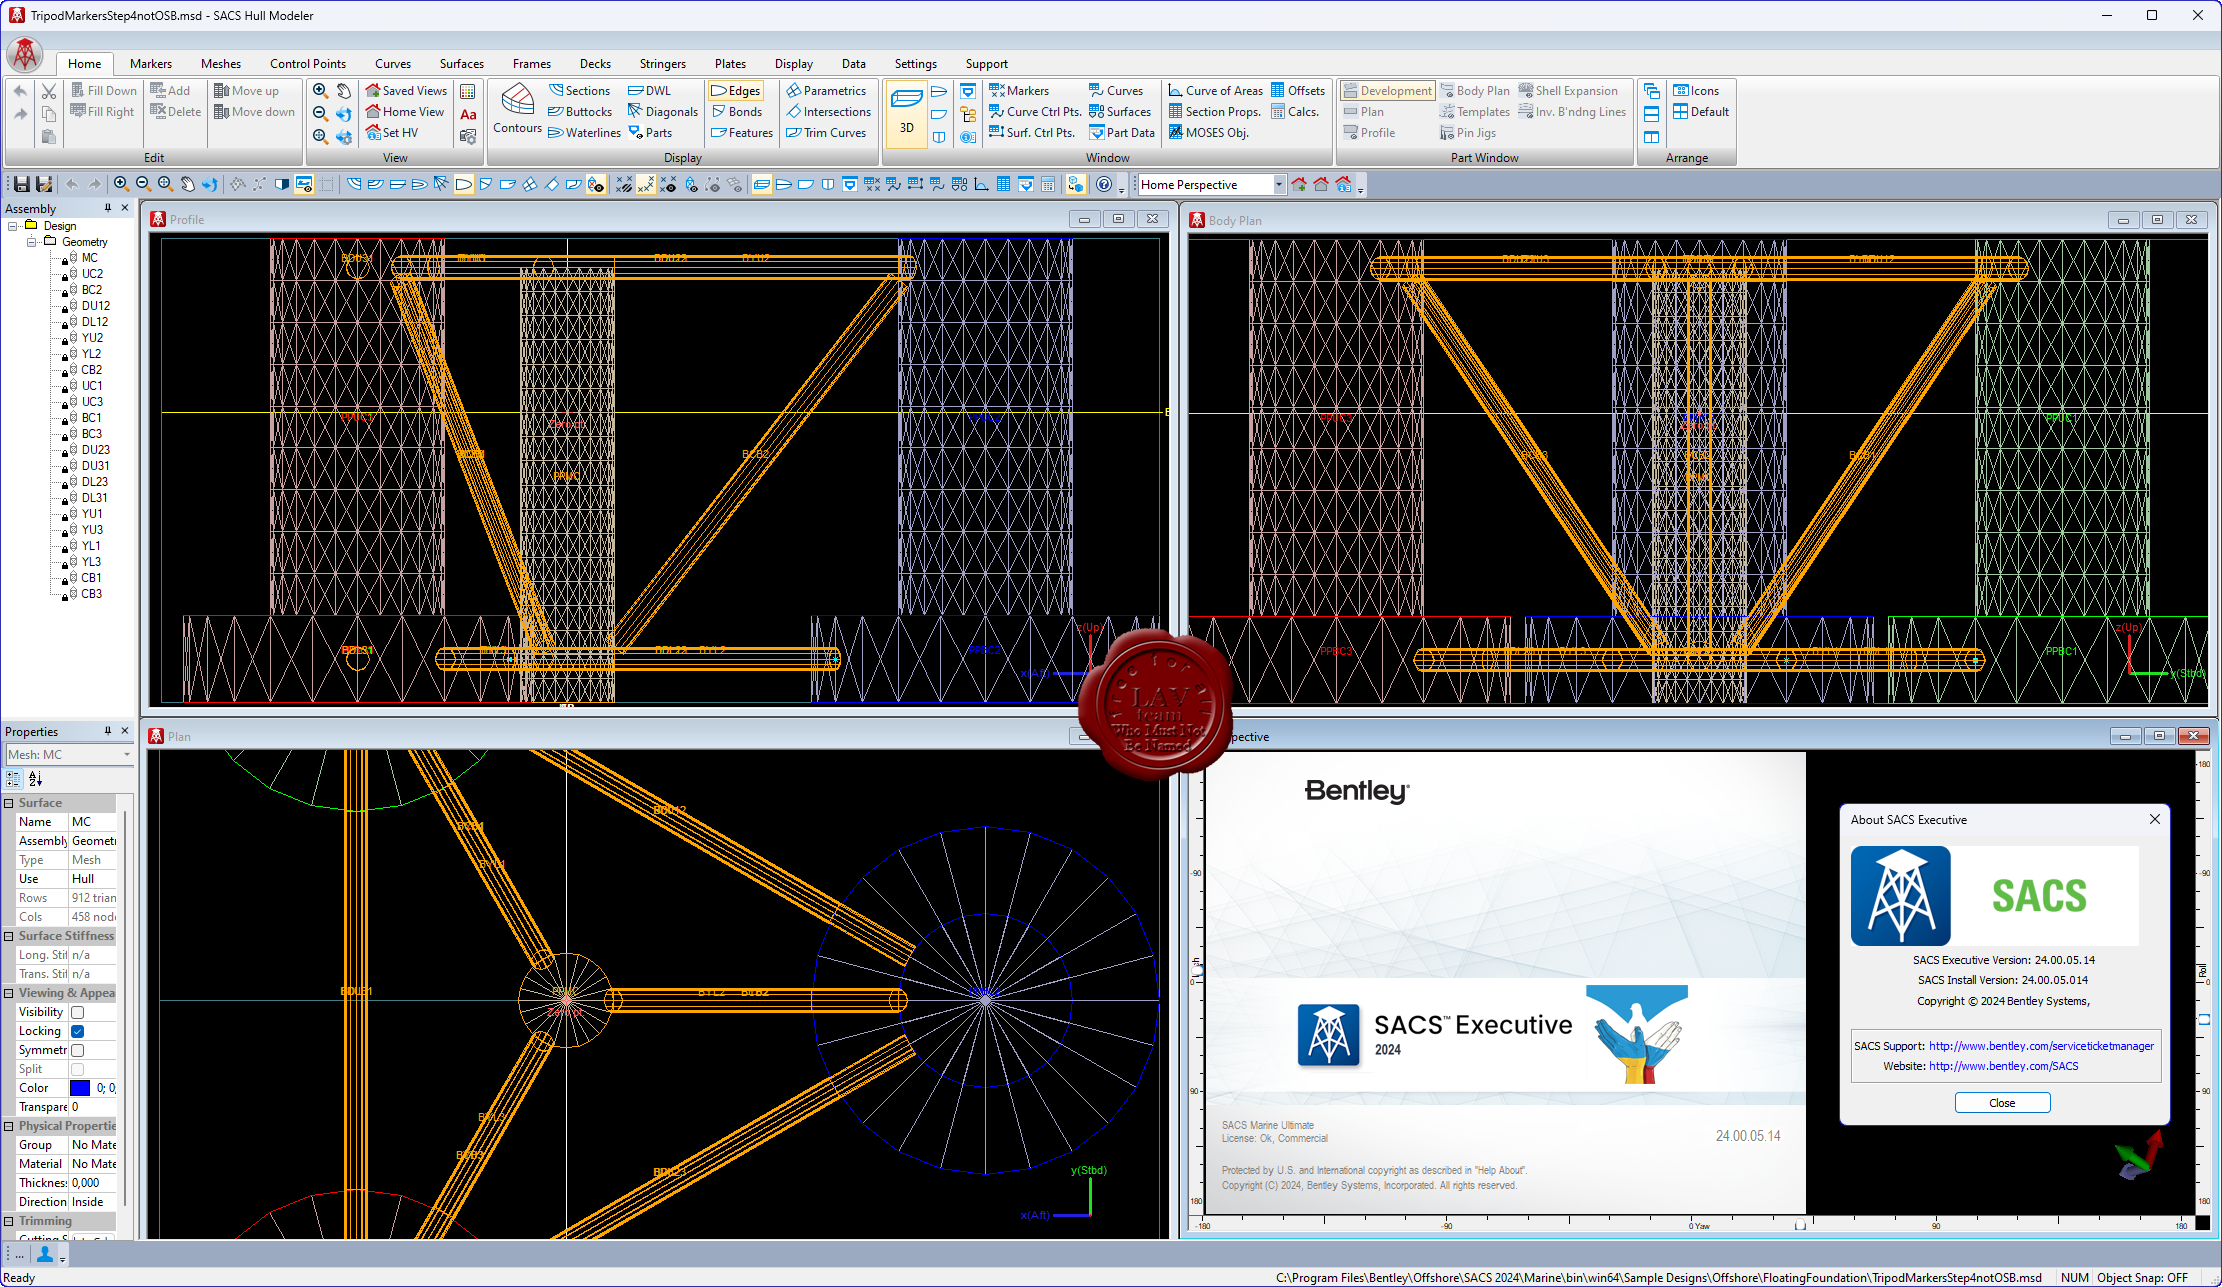Collapse the Physical Properties section
Screen dimensions: 2222x1287
click(9, 1126)
